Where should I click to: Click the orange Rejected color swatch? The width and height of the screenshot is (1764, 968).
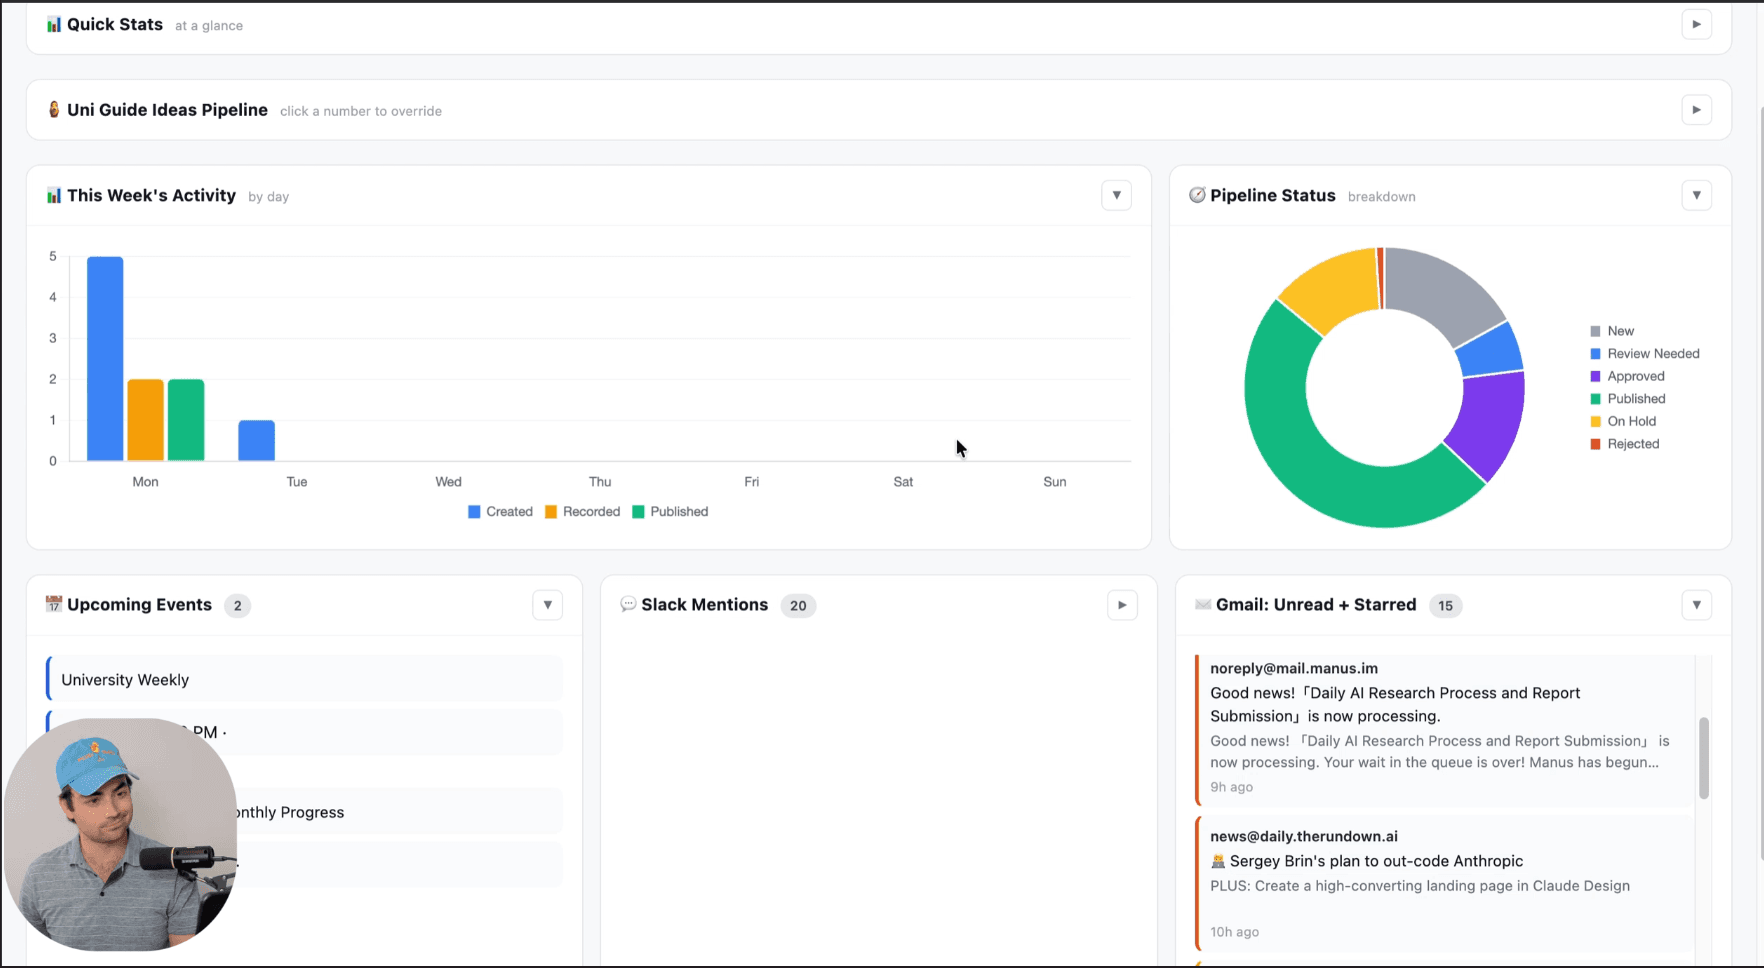[1594, 443]
